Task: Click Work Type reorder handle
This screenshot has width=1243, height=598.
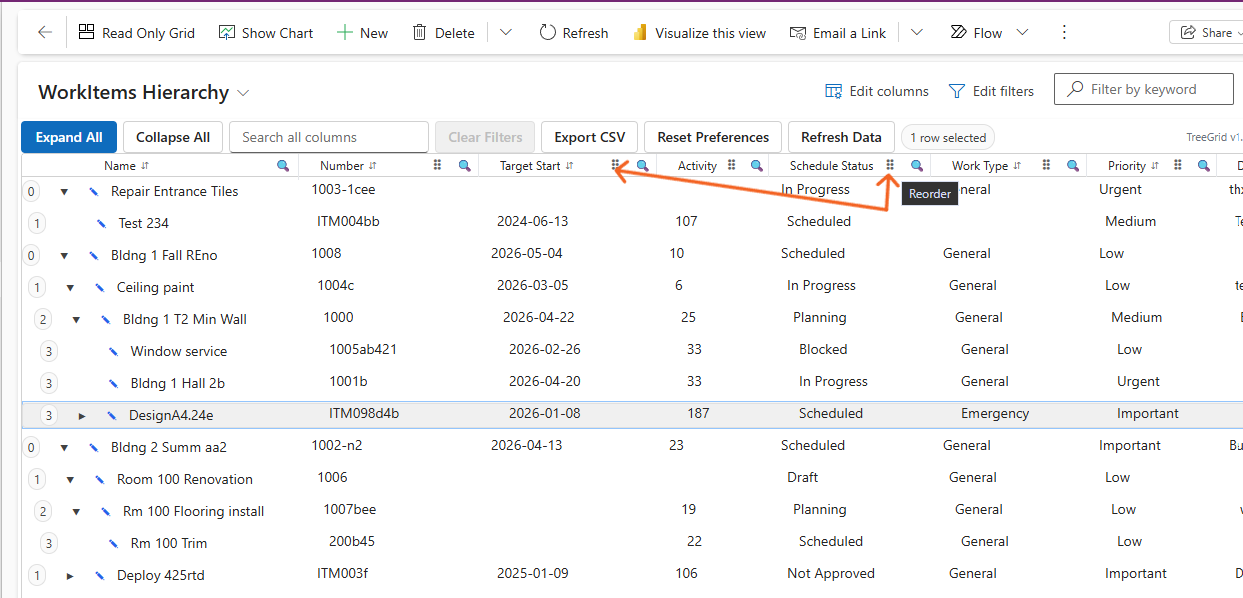Action: click(x=1047, y=166)
